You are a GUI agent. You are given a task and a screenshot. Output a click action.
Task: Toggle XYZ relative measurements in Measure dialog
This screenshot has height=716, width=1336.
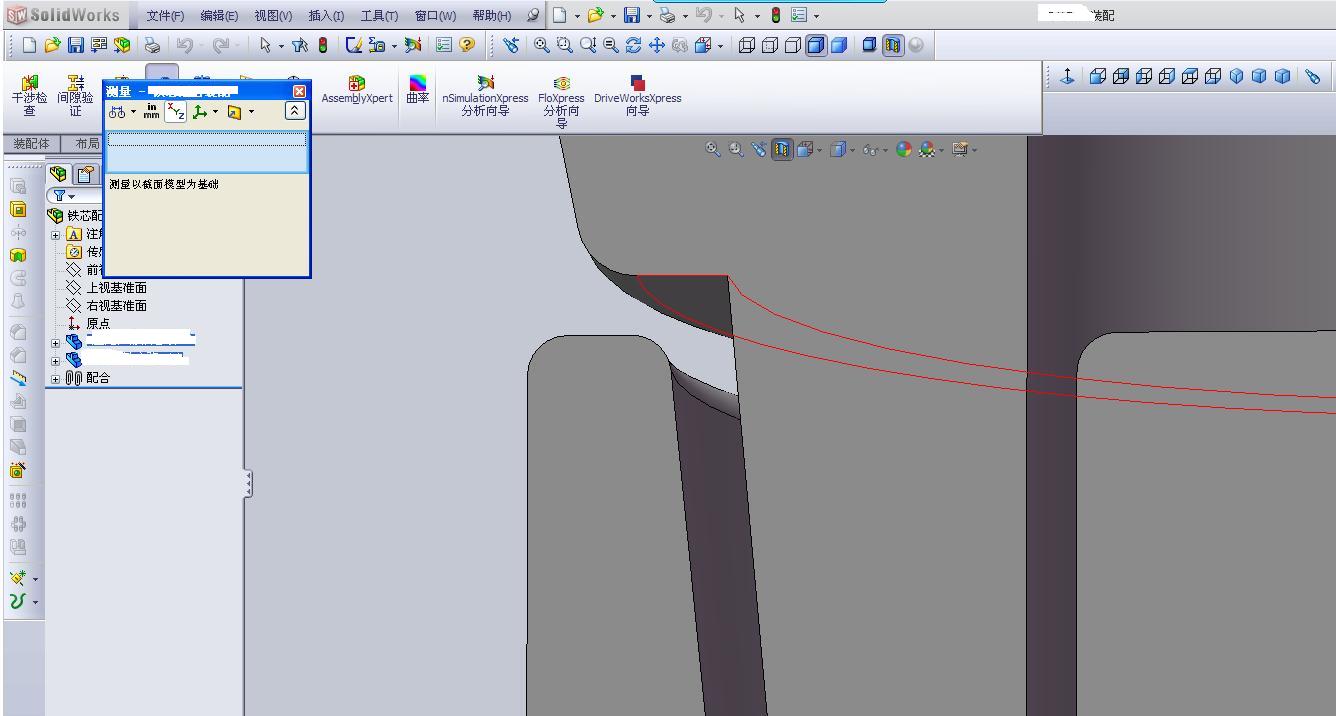coord(176,111)
